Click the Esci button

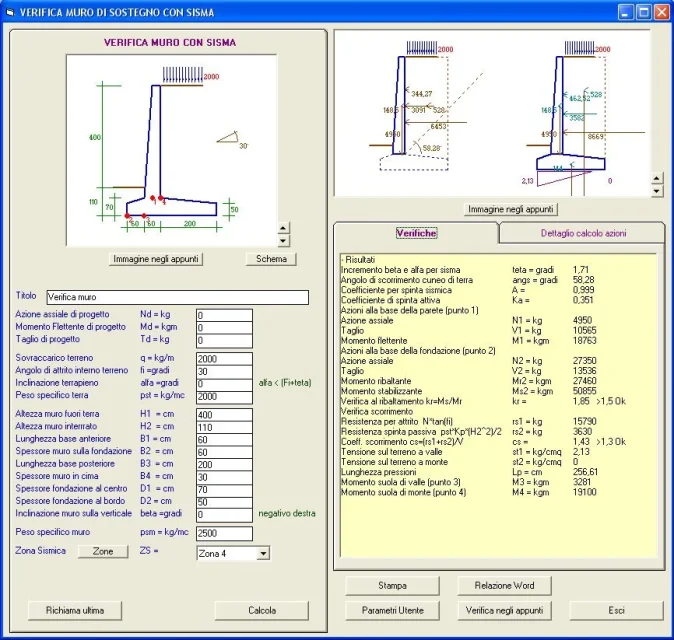click(x=616, y=610)
